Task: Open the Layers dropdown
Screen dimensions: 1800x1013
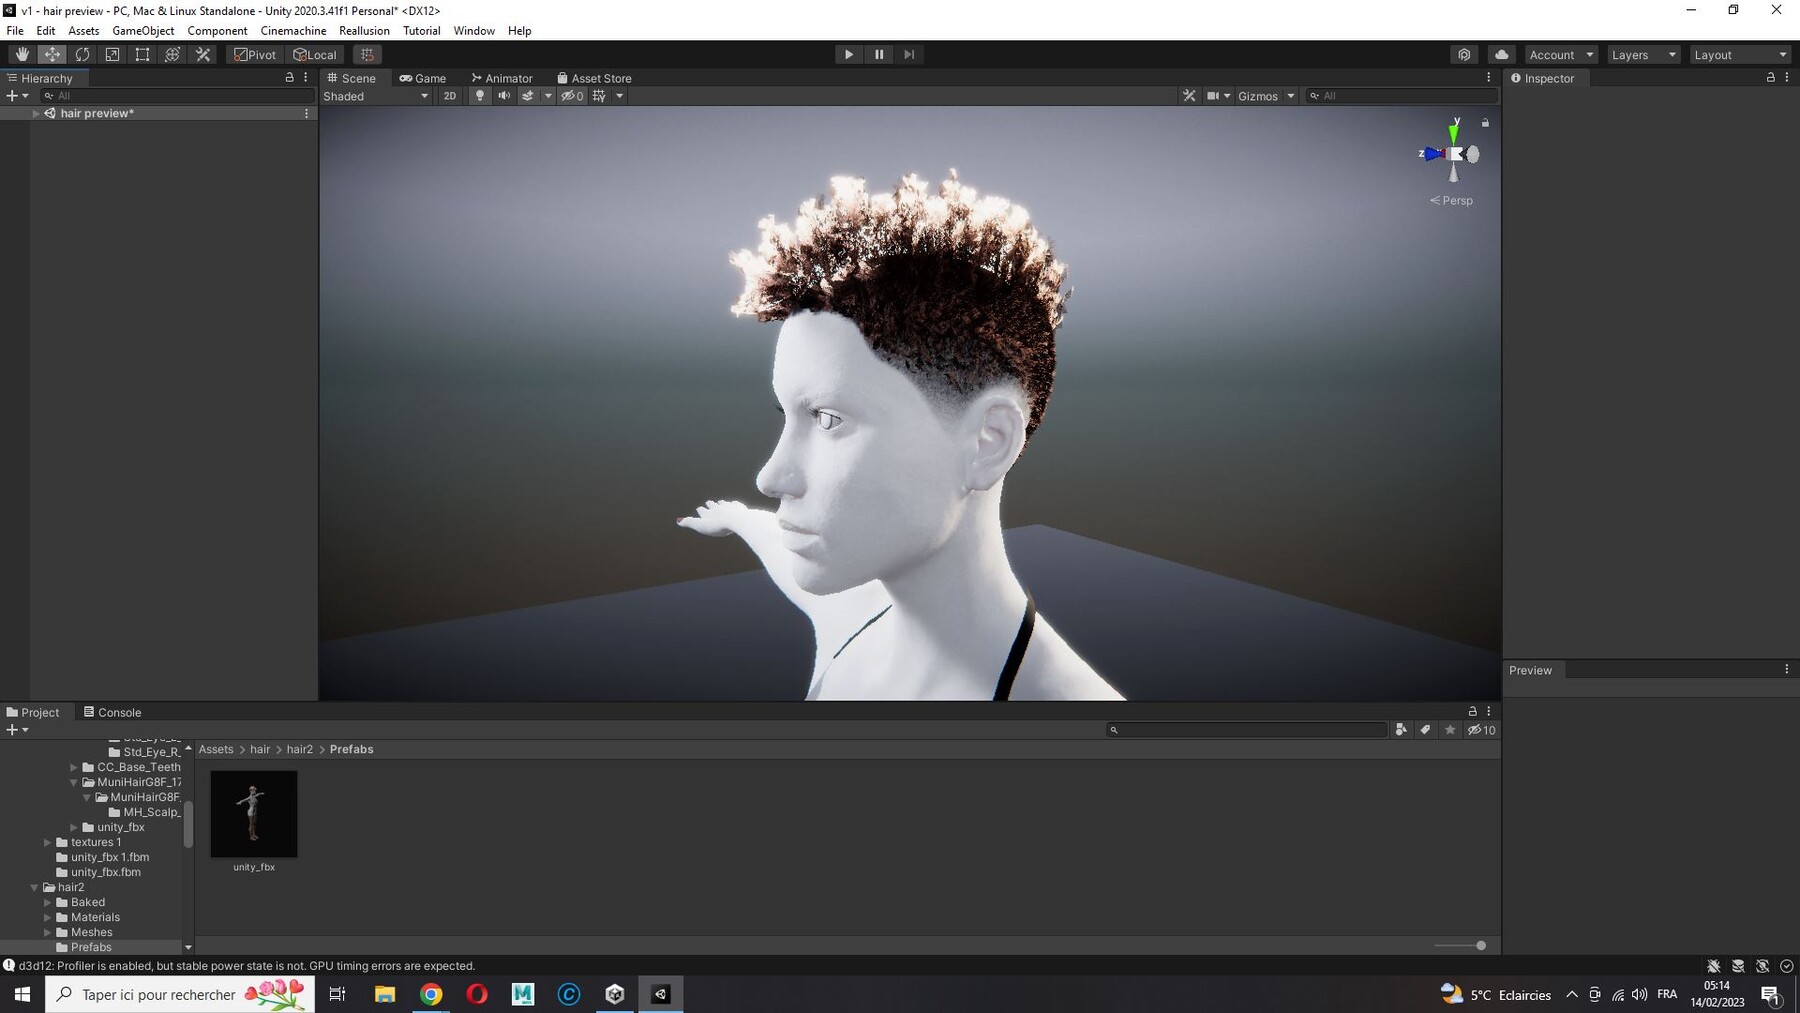Action: 1643,55
